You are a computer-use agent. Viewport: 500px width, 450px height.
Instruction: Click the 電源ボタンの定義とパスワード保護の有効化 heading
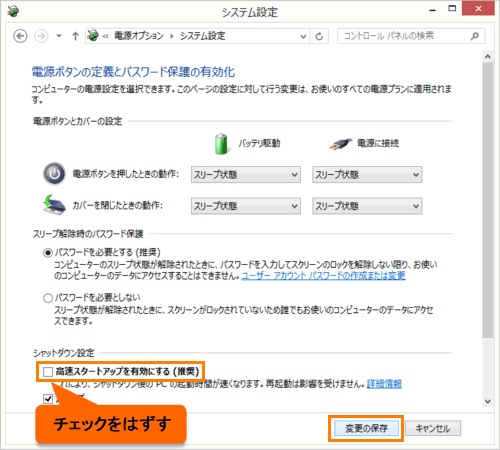[133, 72]
